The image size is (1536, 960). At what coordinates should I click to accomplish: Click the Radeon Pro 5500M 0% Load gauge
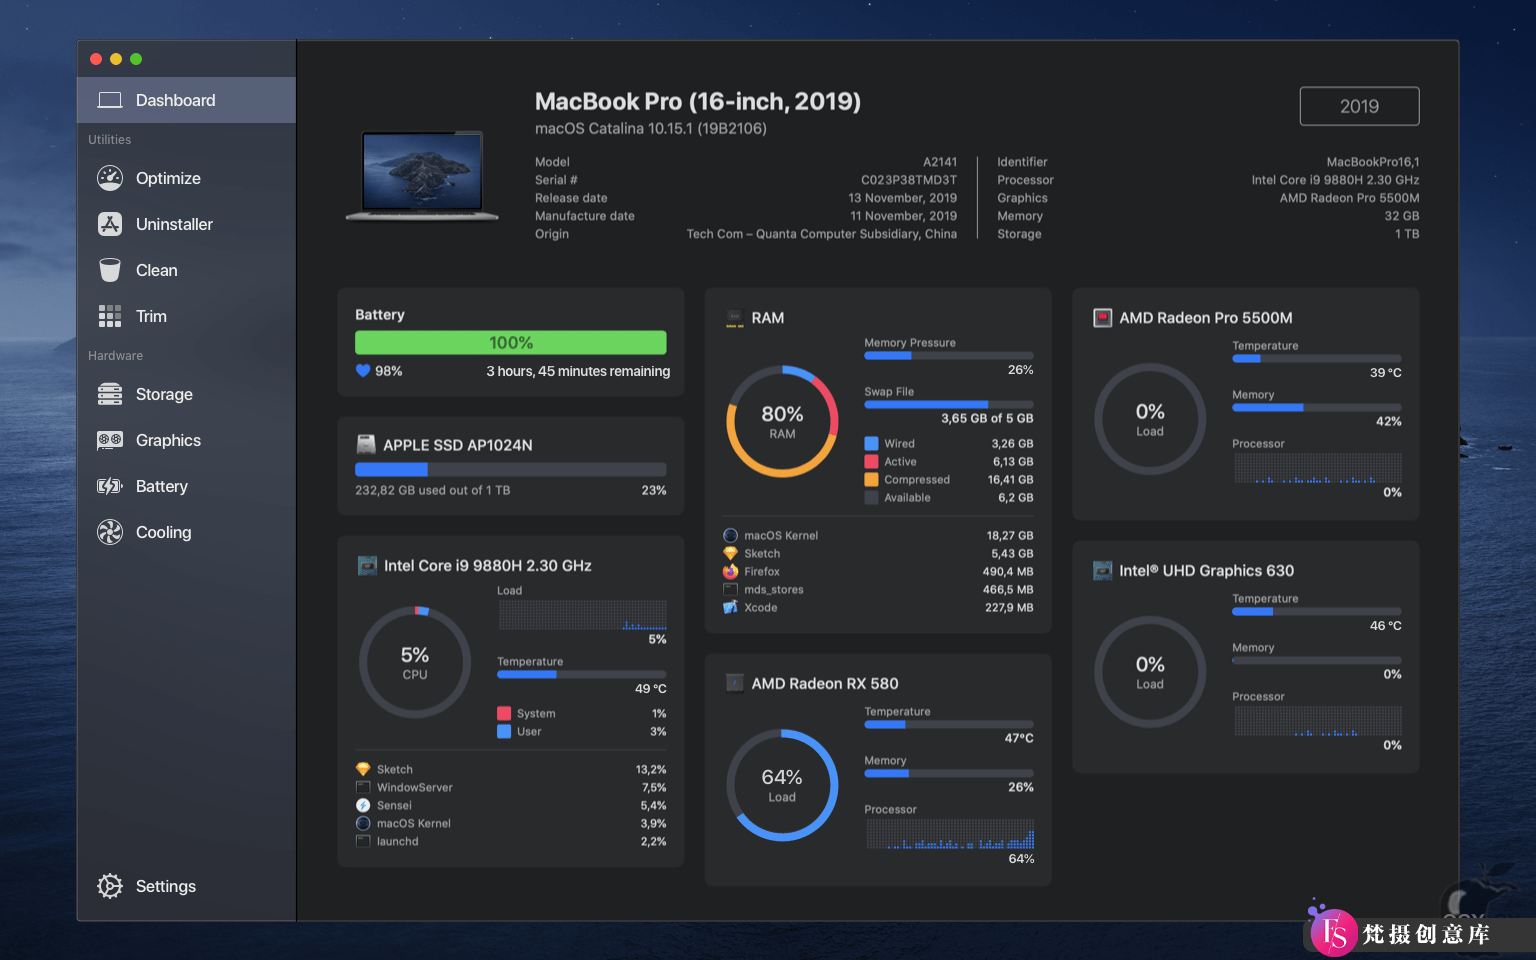1150,419
